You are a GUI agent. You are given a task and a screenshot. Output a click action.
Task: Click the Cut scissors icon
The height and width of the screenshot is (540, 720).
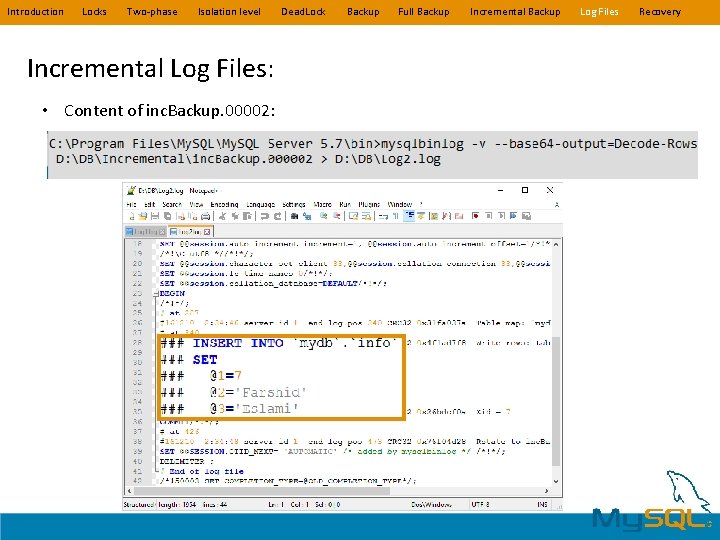(x=222, y=216)
